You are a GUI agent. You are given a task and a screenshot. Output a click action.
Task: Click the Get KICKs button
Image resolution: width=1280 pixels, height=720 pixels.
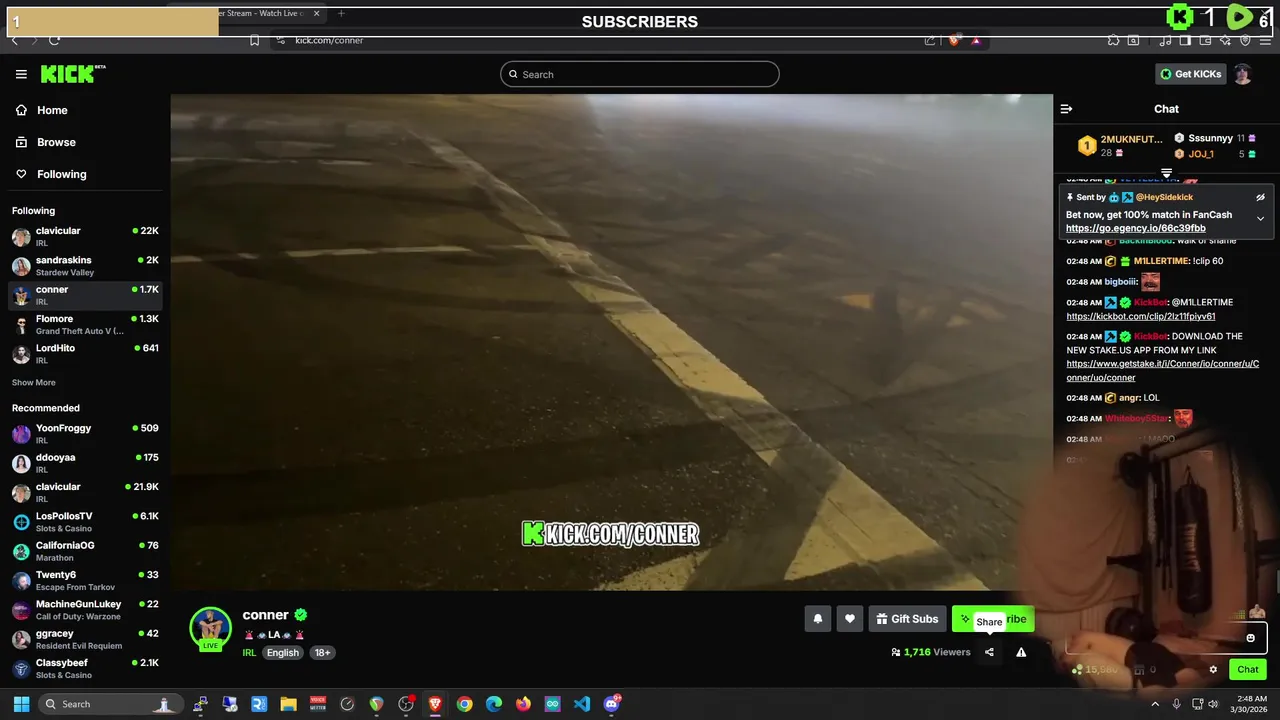[1190, 74]
